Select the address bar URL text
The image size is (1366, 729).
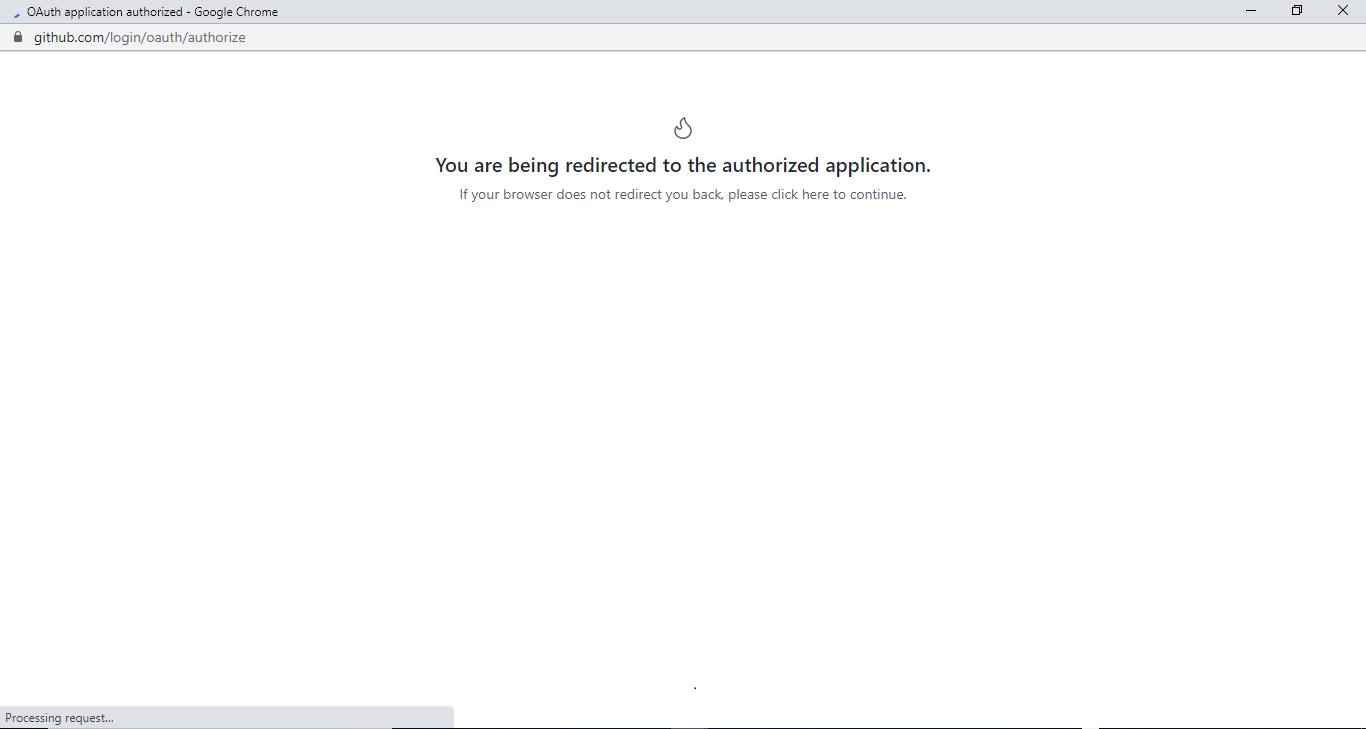pos(140,37)
